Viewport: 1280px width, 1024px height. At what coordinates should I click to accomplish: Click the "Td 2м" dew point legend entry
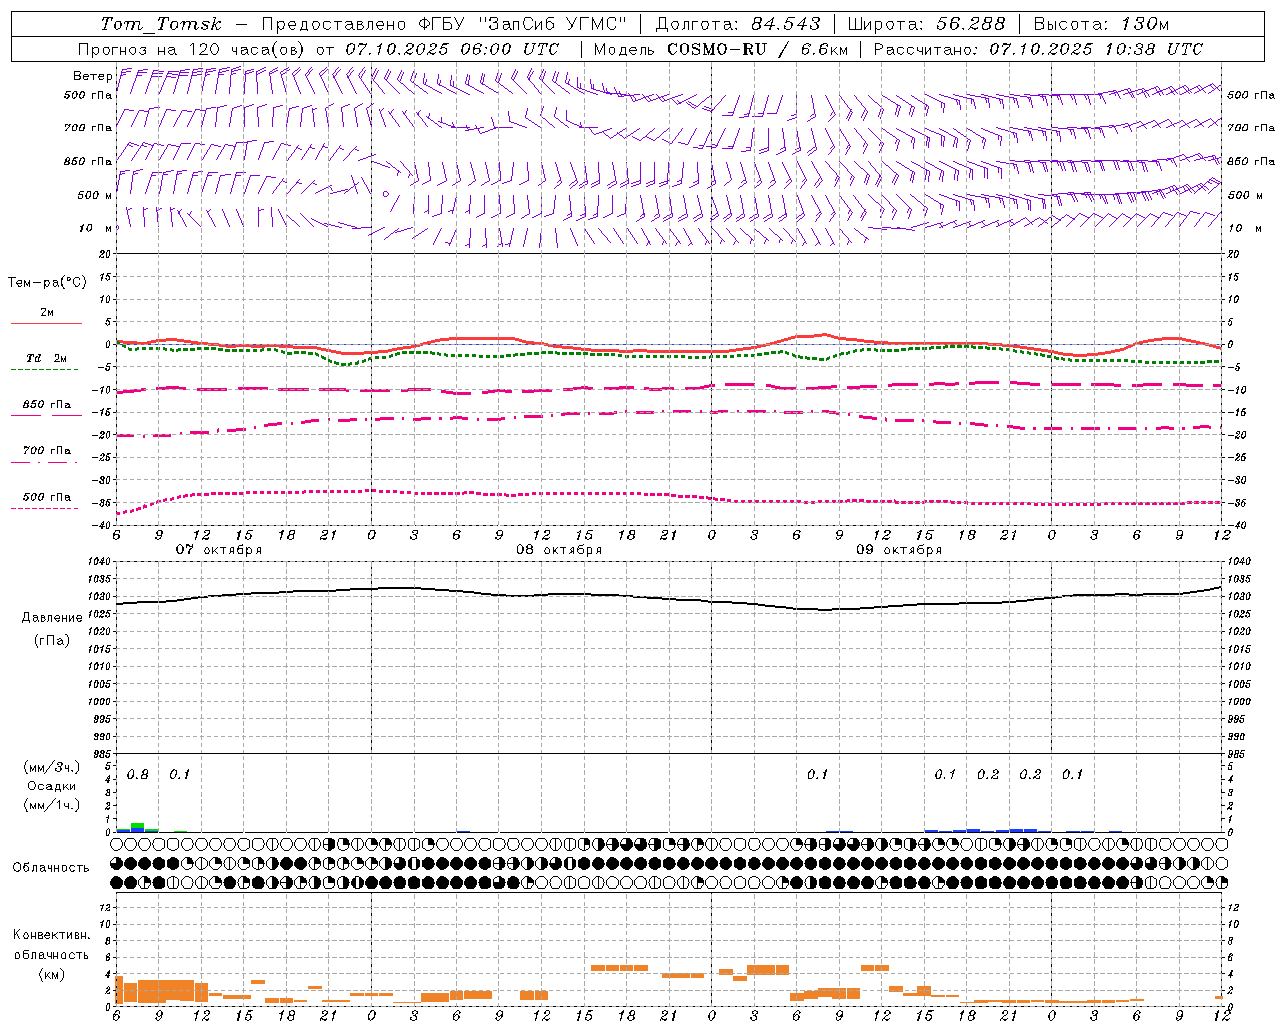pyautogui.click(x=47, y=358)
